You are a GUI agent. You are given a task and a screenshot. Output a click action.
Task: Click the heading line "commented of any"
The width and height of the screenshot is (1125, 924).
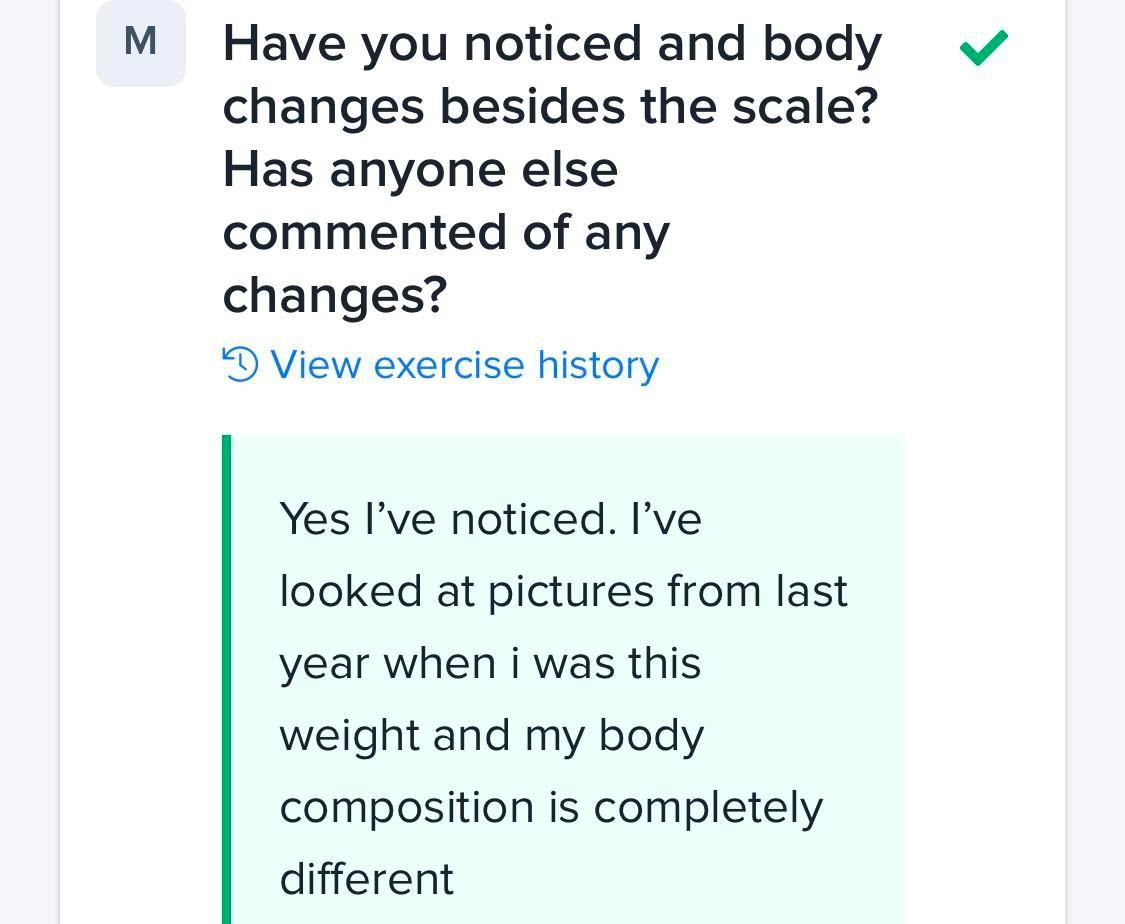tap(446, 232)
